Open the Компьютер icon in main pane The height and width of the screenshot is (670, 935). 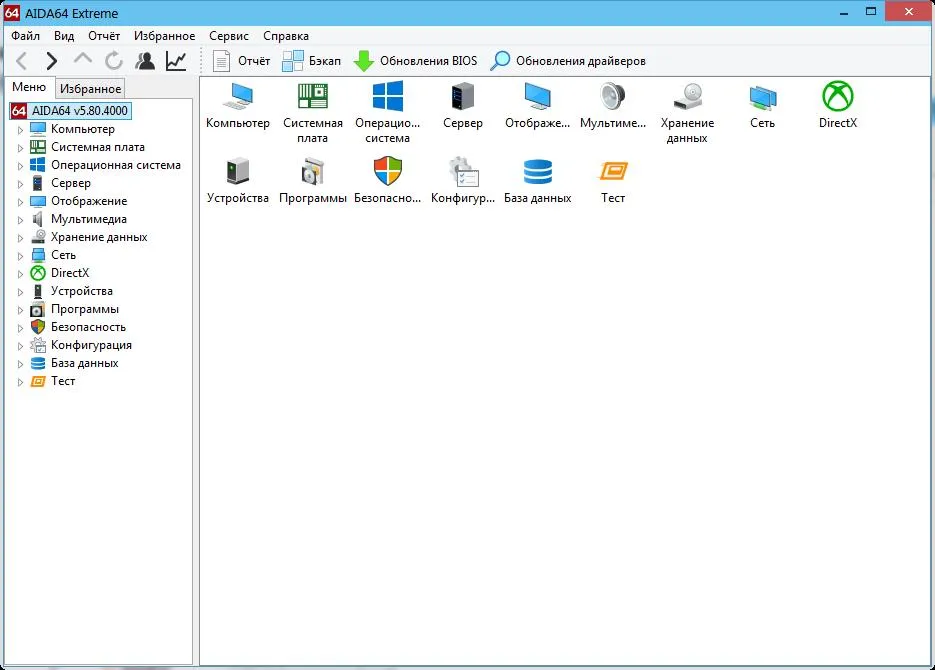pyautogui.click(x=238, y=97)
